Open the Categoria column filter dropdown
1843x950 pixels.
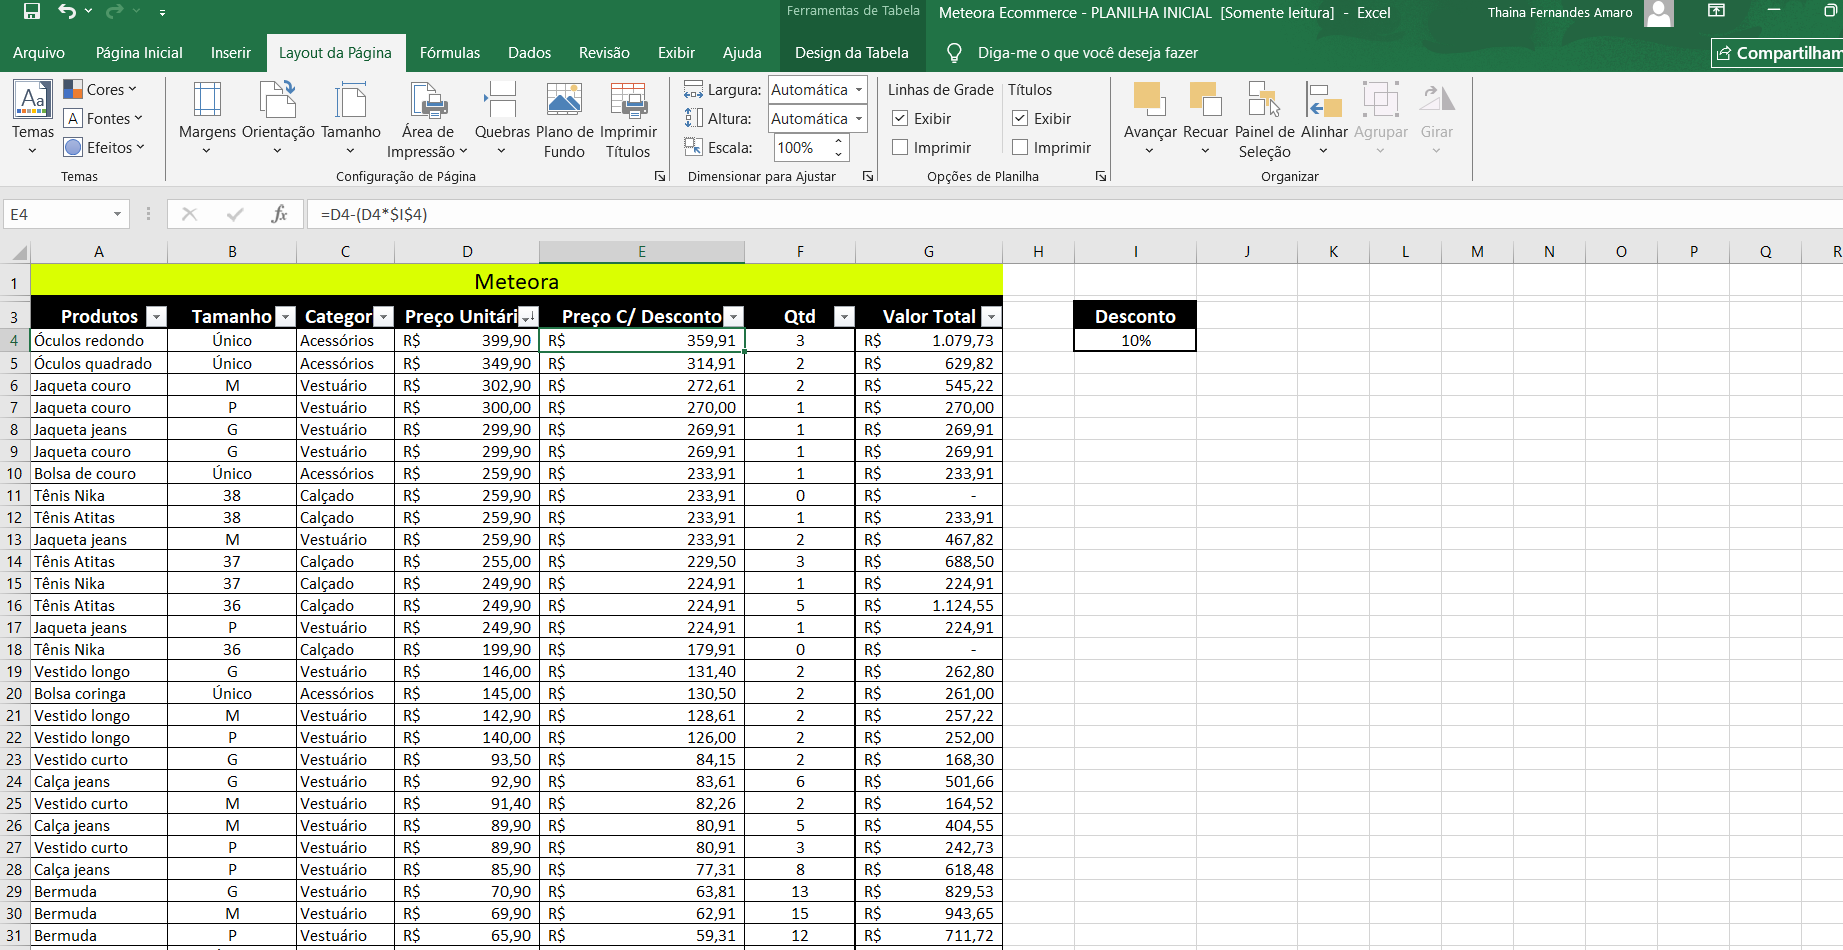383,317
